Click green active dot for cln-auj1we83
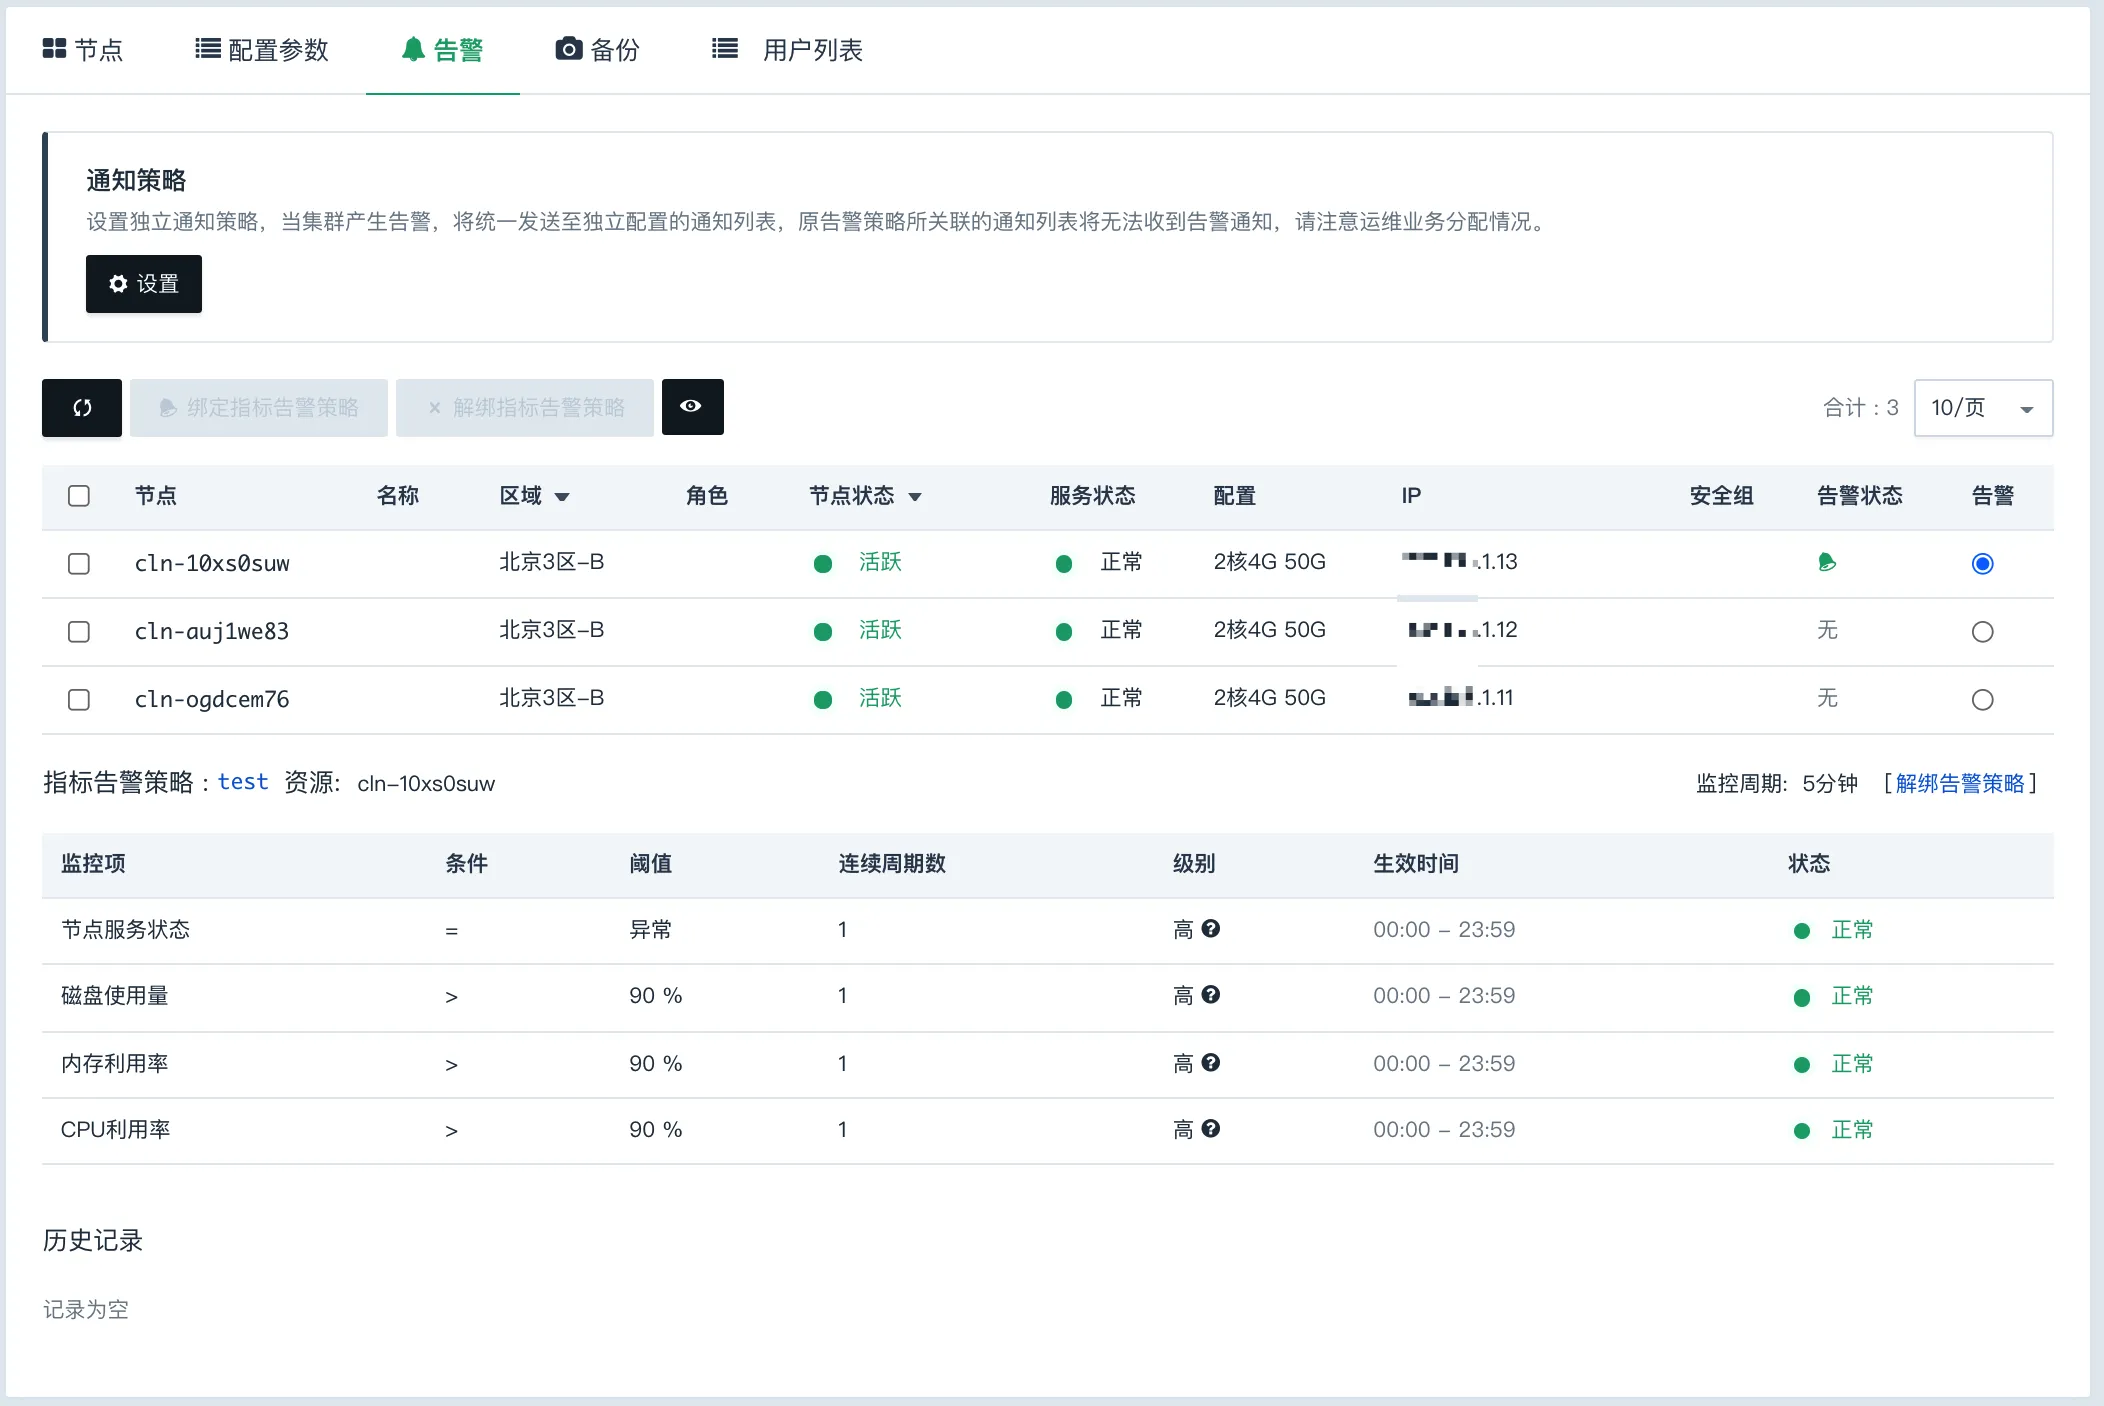Image resolution: width=2104 pixels, height=1406 pixels. click(823, 632)
